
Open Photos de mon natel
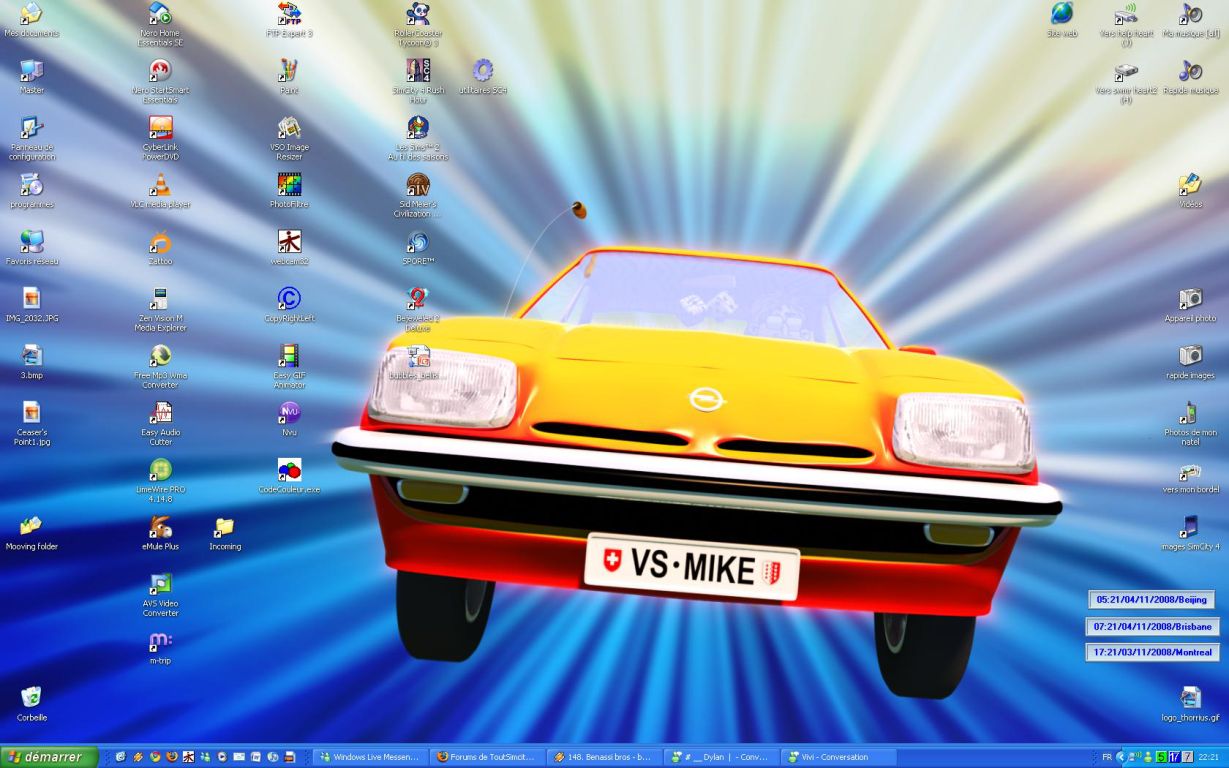(x=1190, y=413)
